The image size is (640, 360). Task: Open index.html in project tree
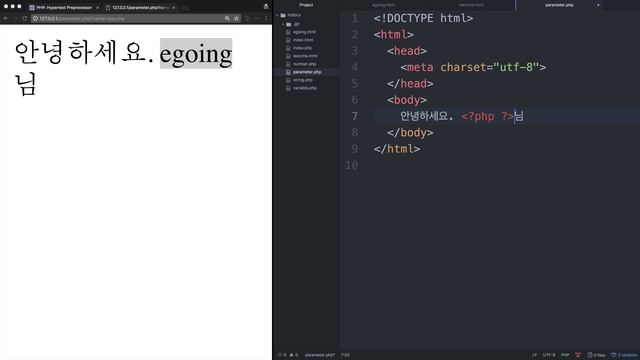coord(303,40)
